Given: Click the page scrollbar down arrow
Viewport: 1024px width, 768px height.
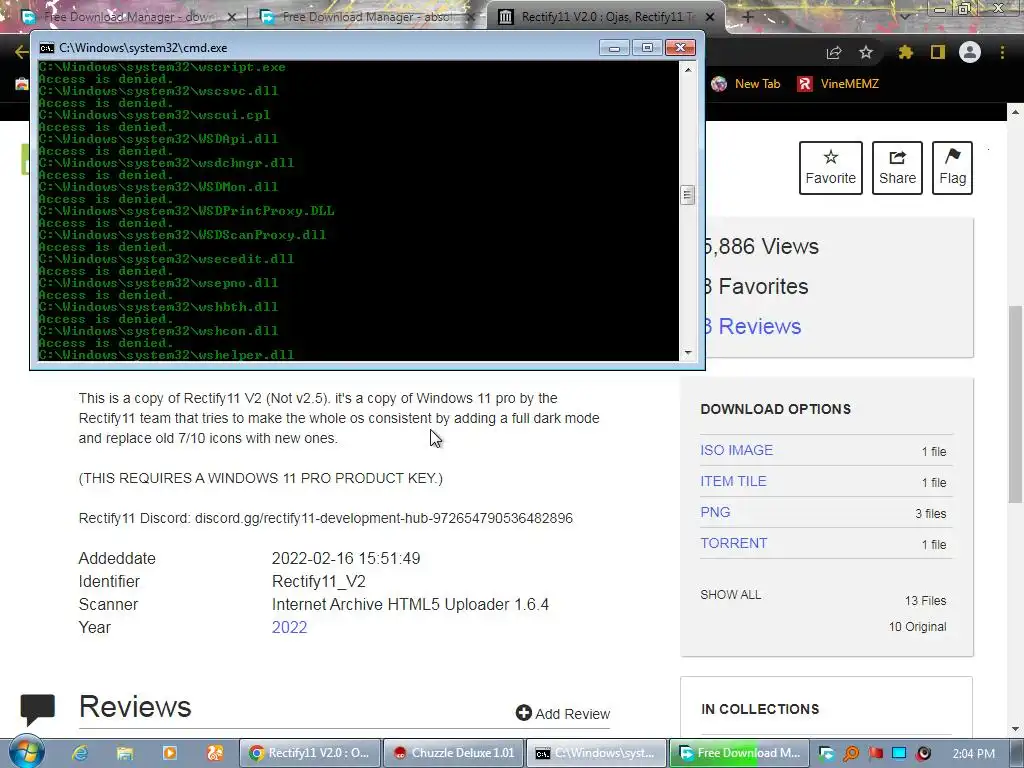Looking at the screenshot, I should (1015, 729).
